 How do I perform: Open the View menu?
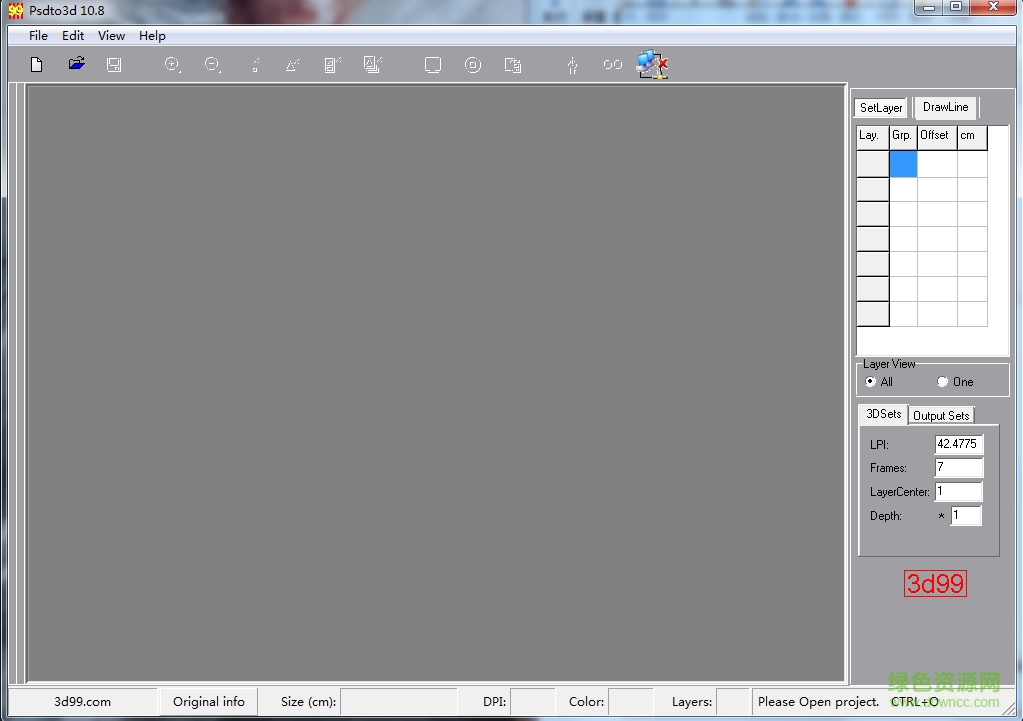(111, 36)
